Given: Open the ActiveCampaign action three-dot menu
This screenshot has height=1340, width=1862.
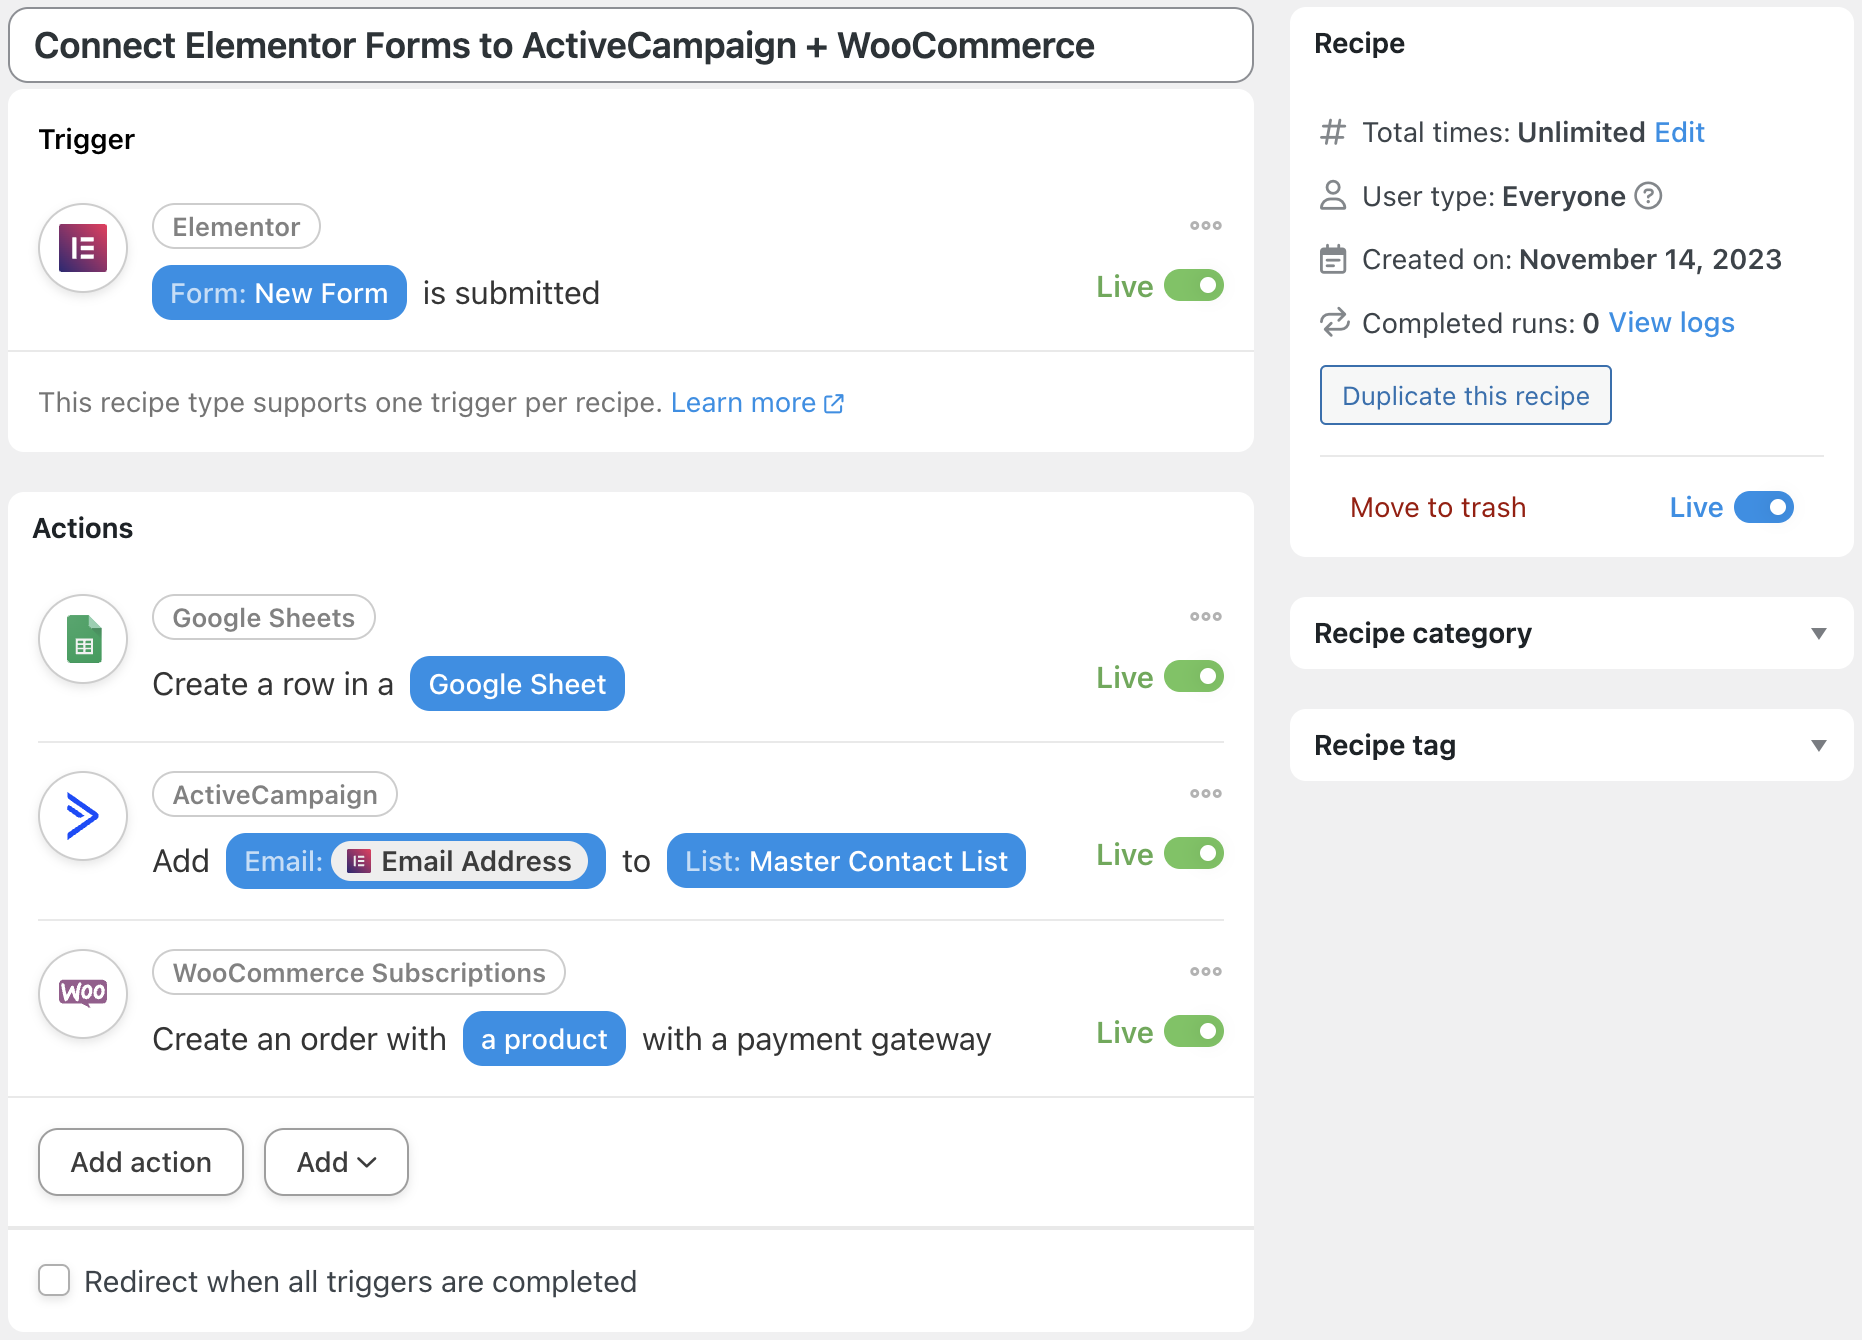Looking at the screenshot, I should coord(1205,794).
